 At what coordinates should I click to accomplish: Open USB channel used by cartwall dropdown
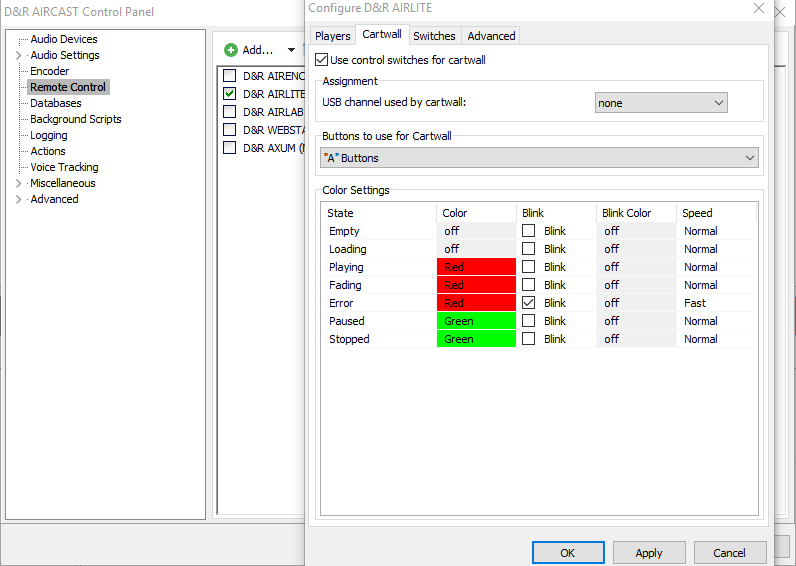click(661, 103)
